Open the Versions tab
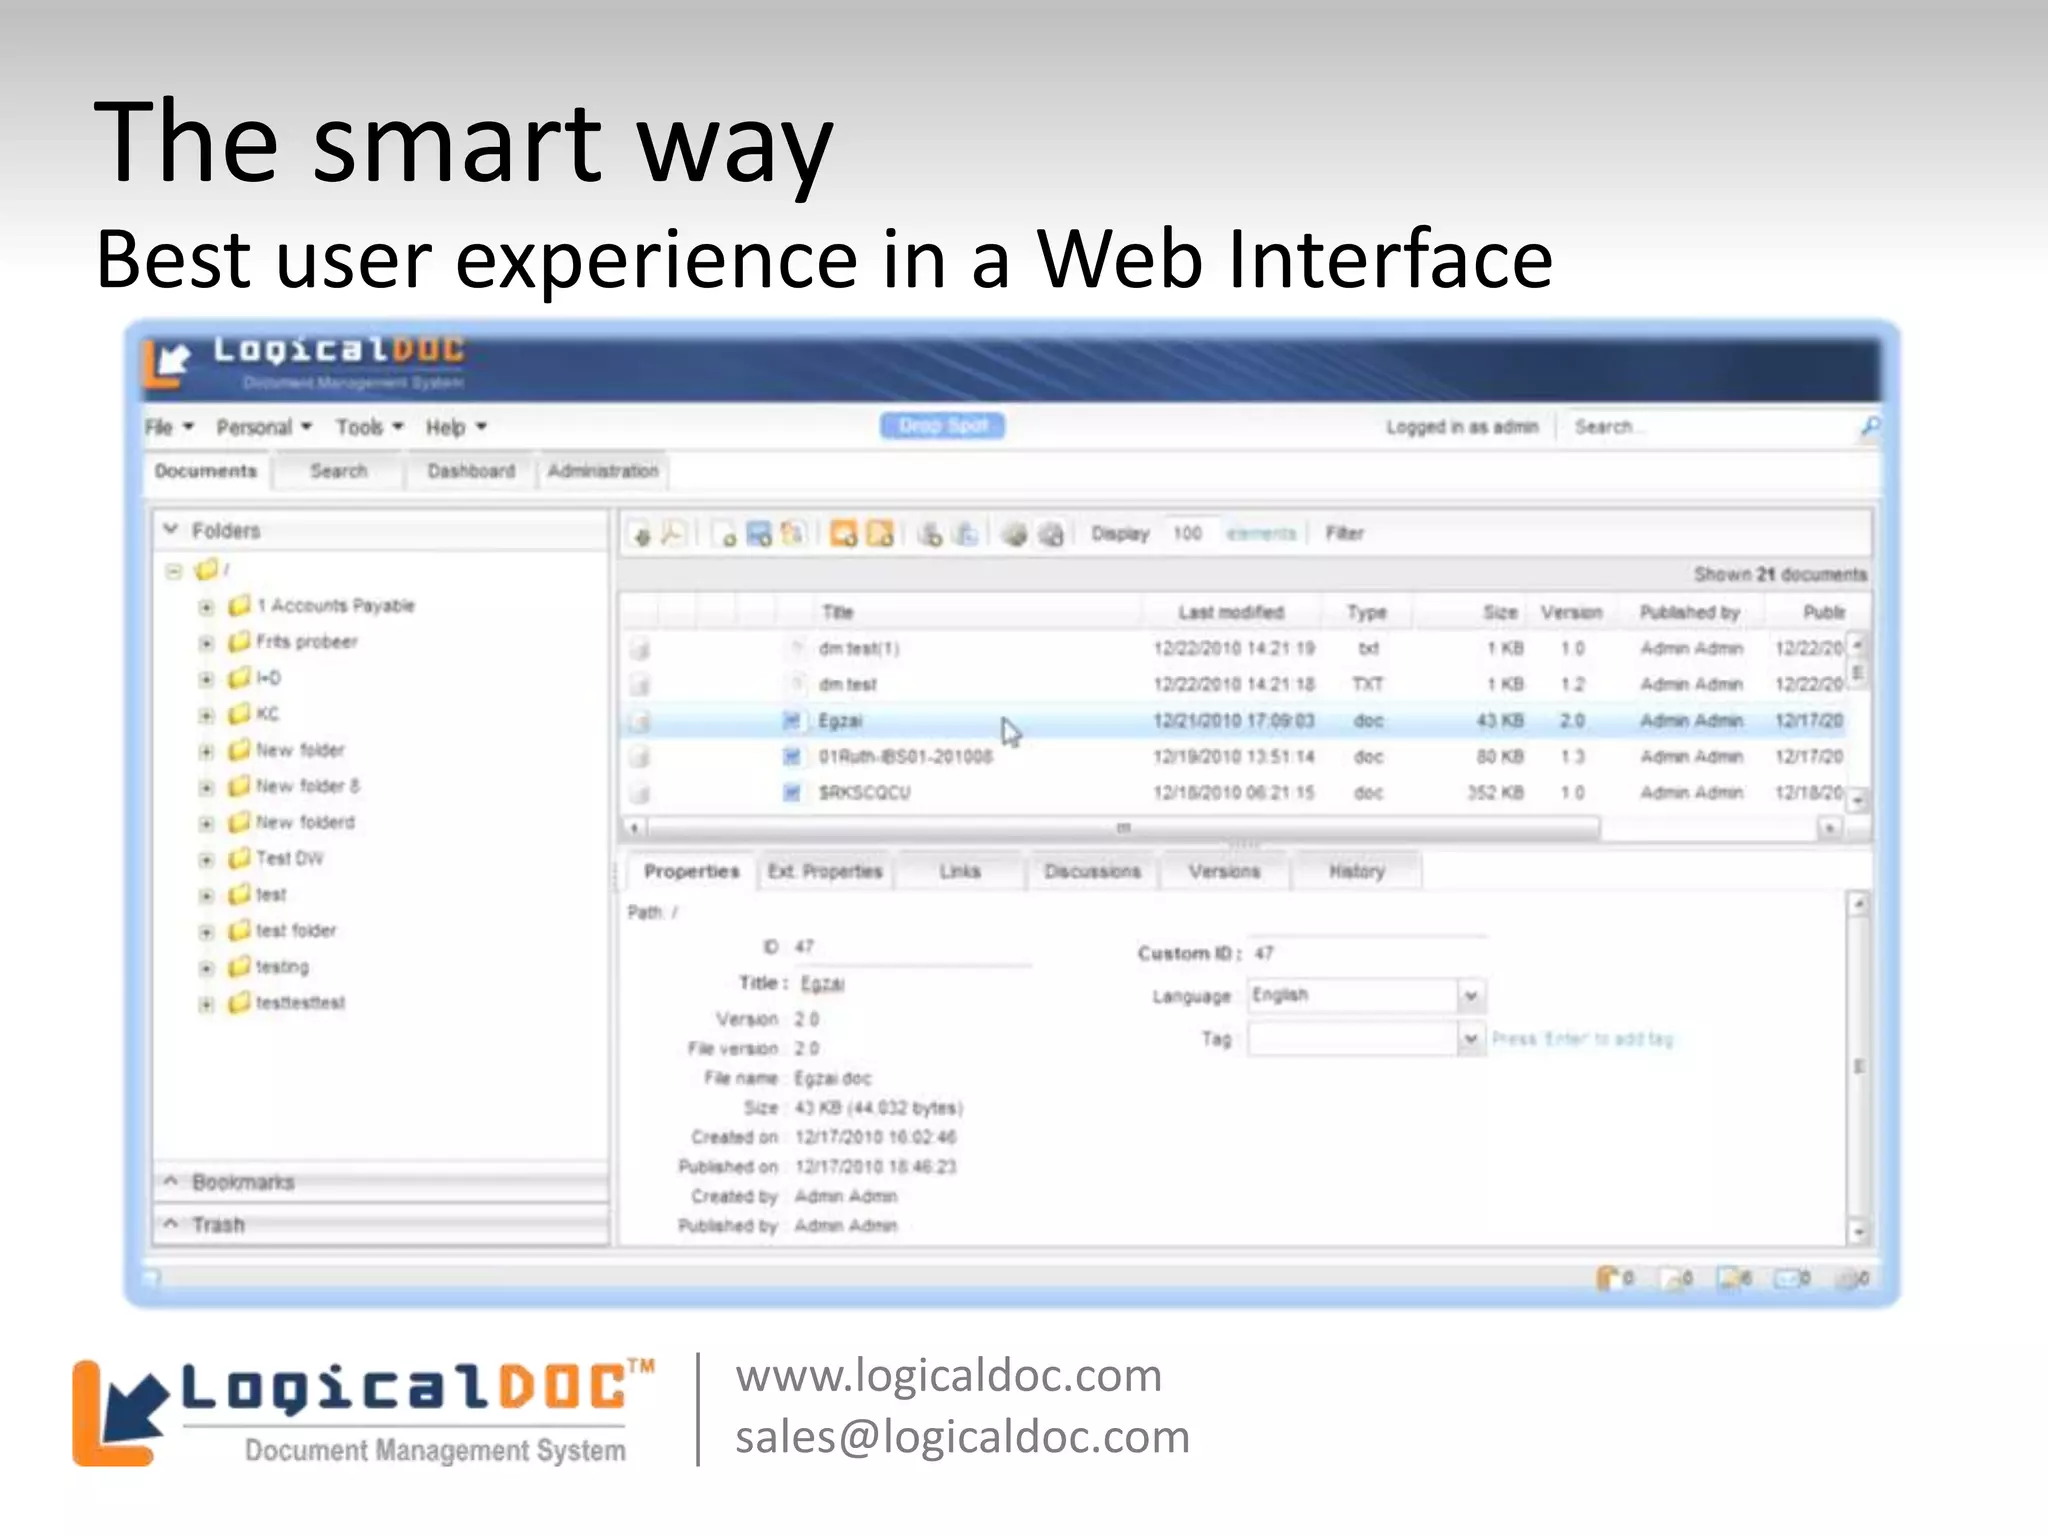Viewport: 2048px width, 1536px height. coord(1224,871)
